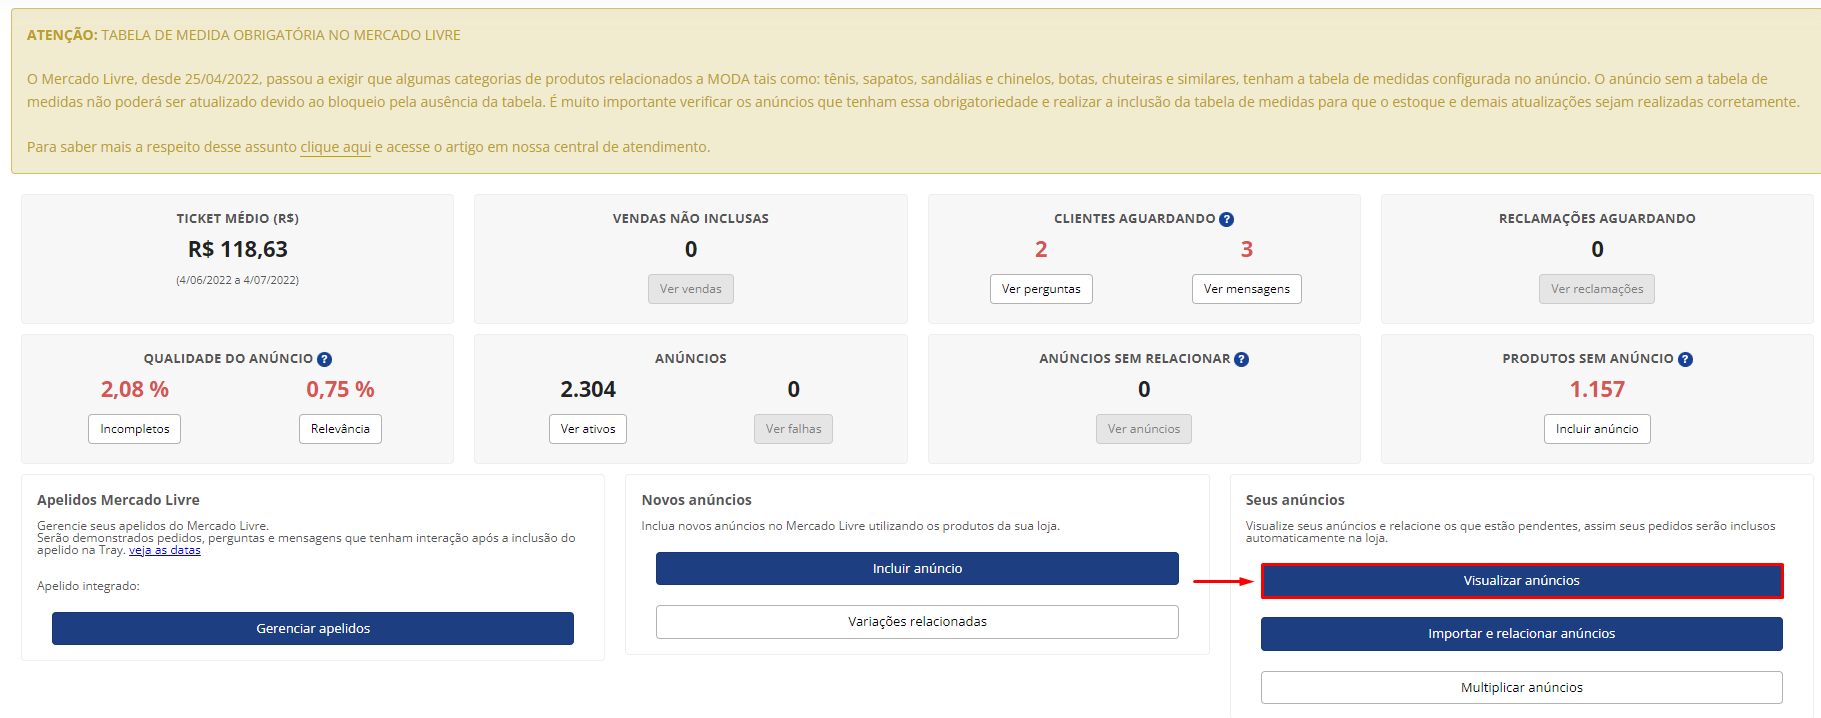1821x718 pixels.
Task: Click the Ver reclamações button
Action: click(1597, 289)
